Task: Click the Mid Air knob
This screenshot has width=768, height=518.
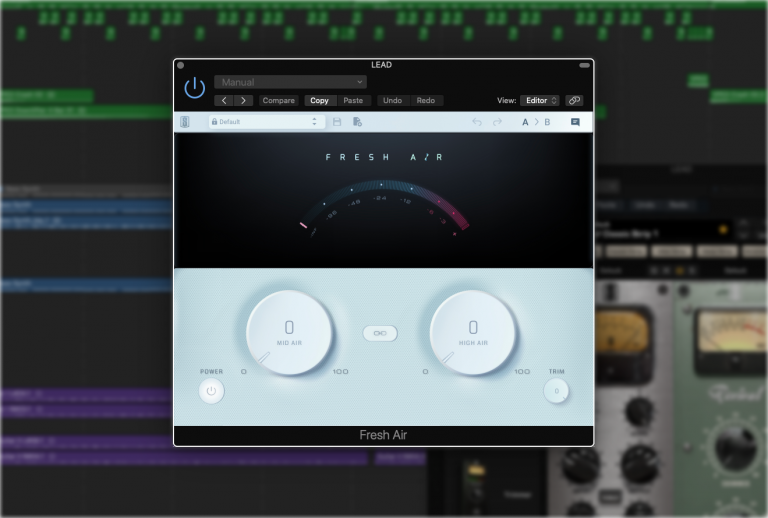Action: [289, 333]
